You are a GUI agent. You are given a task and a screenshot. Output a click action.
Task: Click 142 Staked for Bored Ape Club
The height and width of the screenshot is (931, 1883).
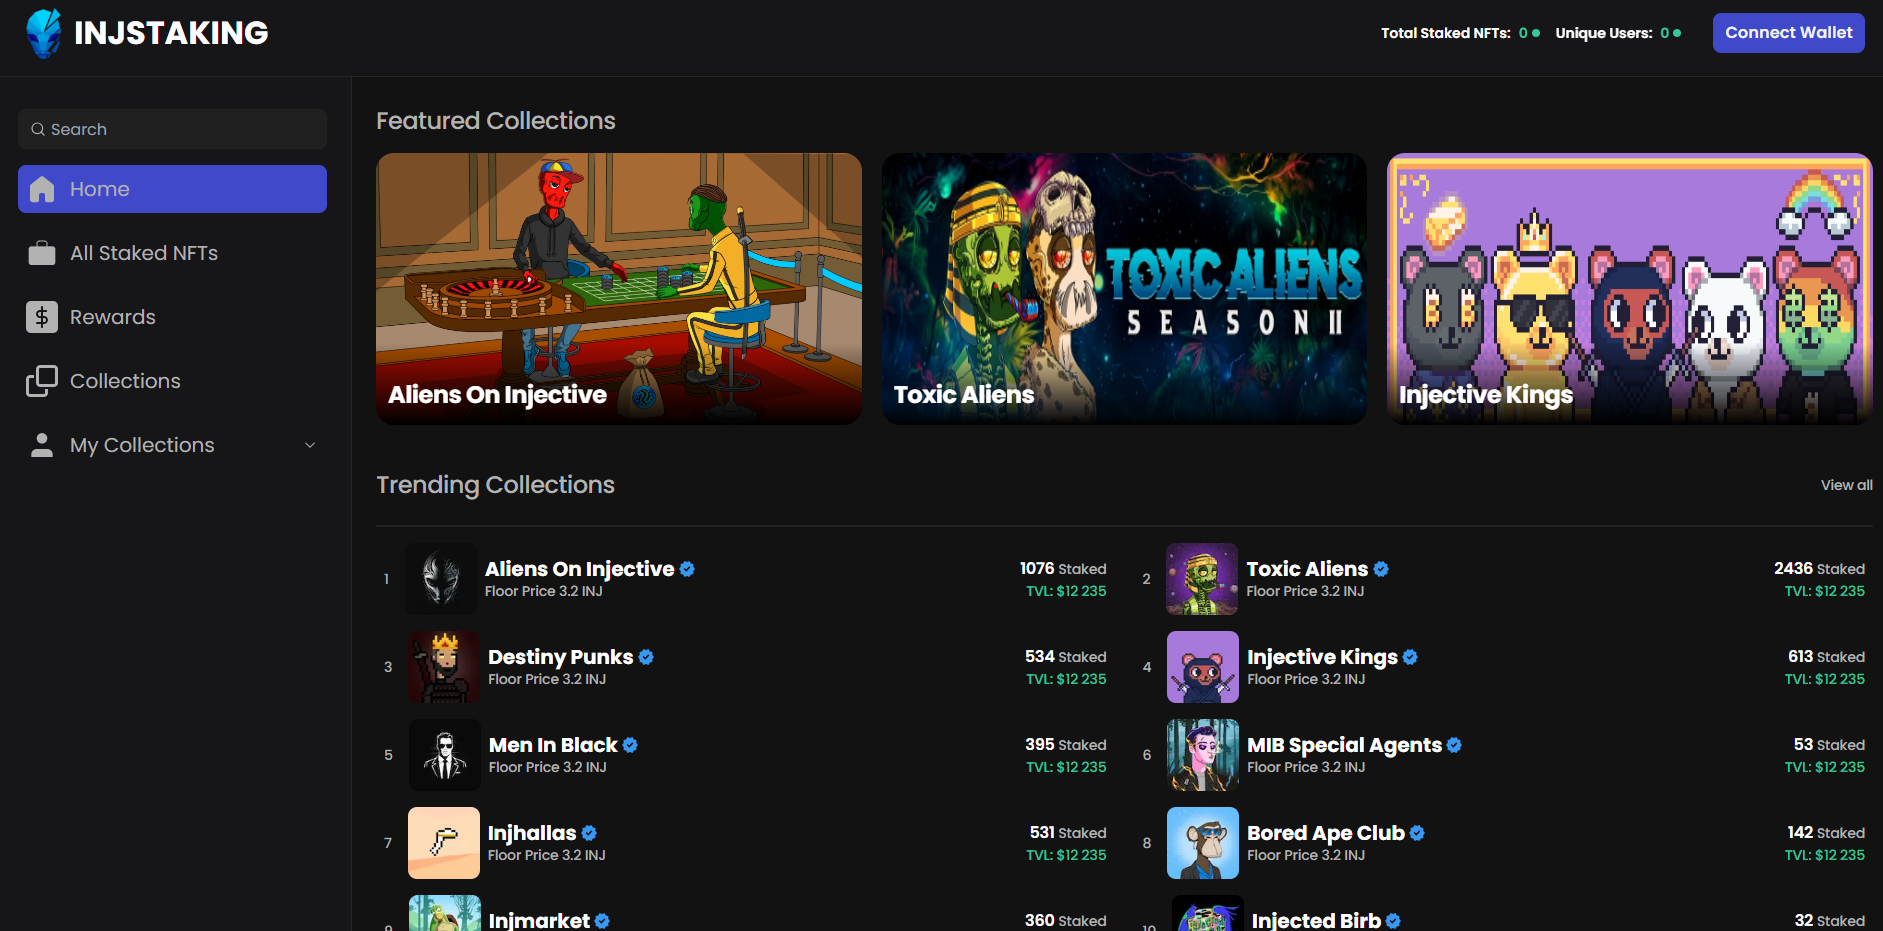click(1826, 833)
